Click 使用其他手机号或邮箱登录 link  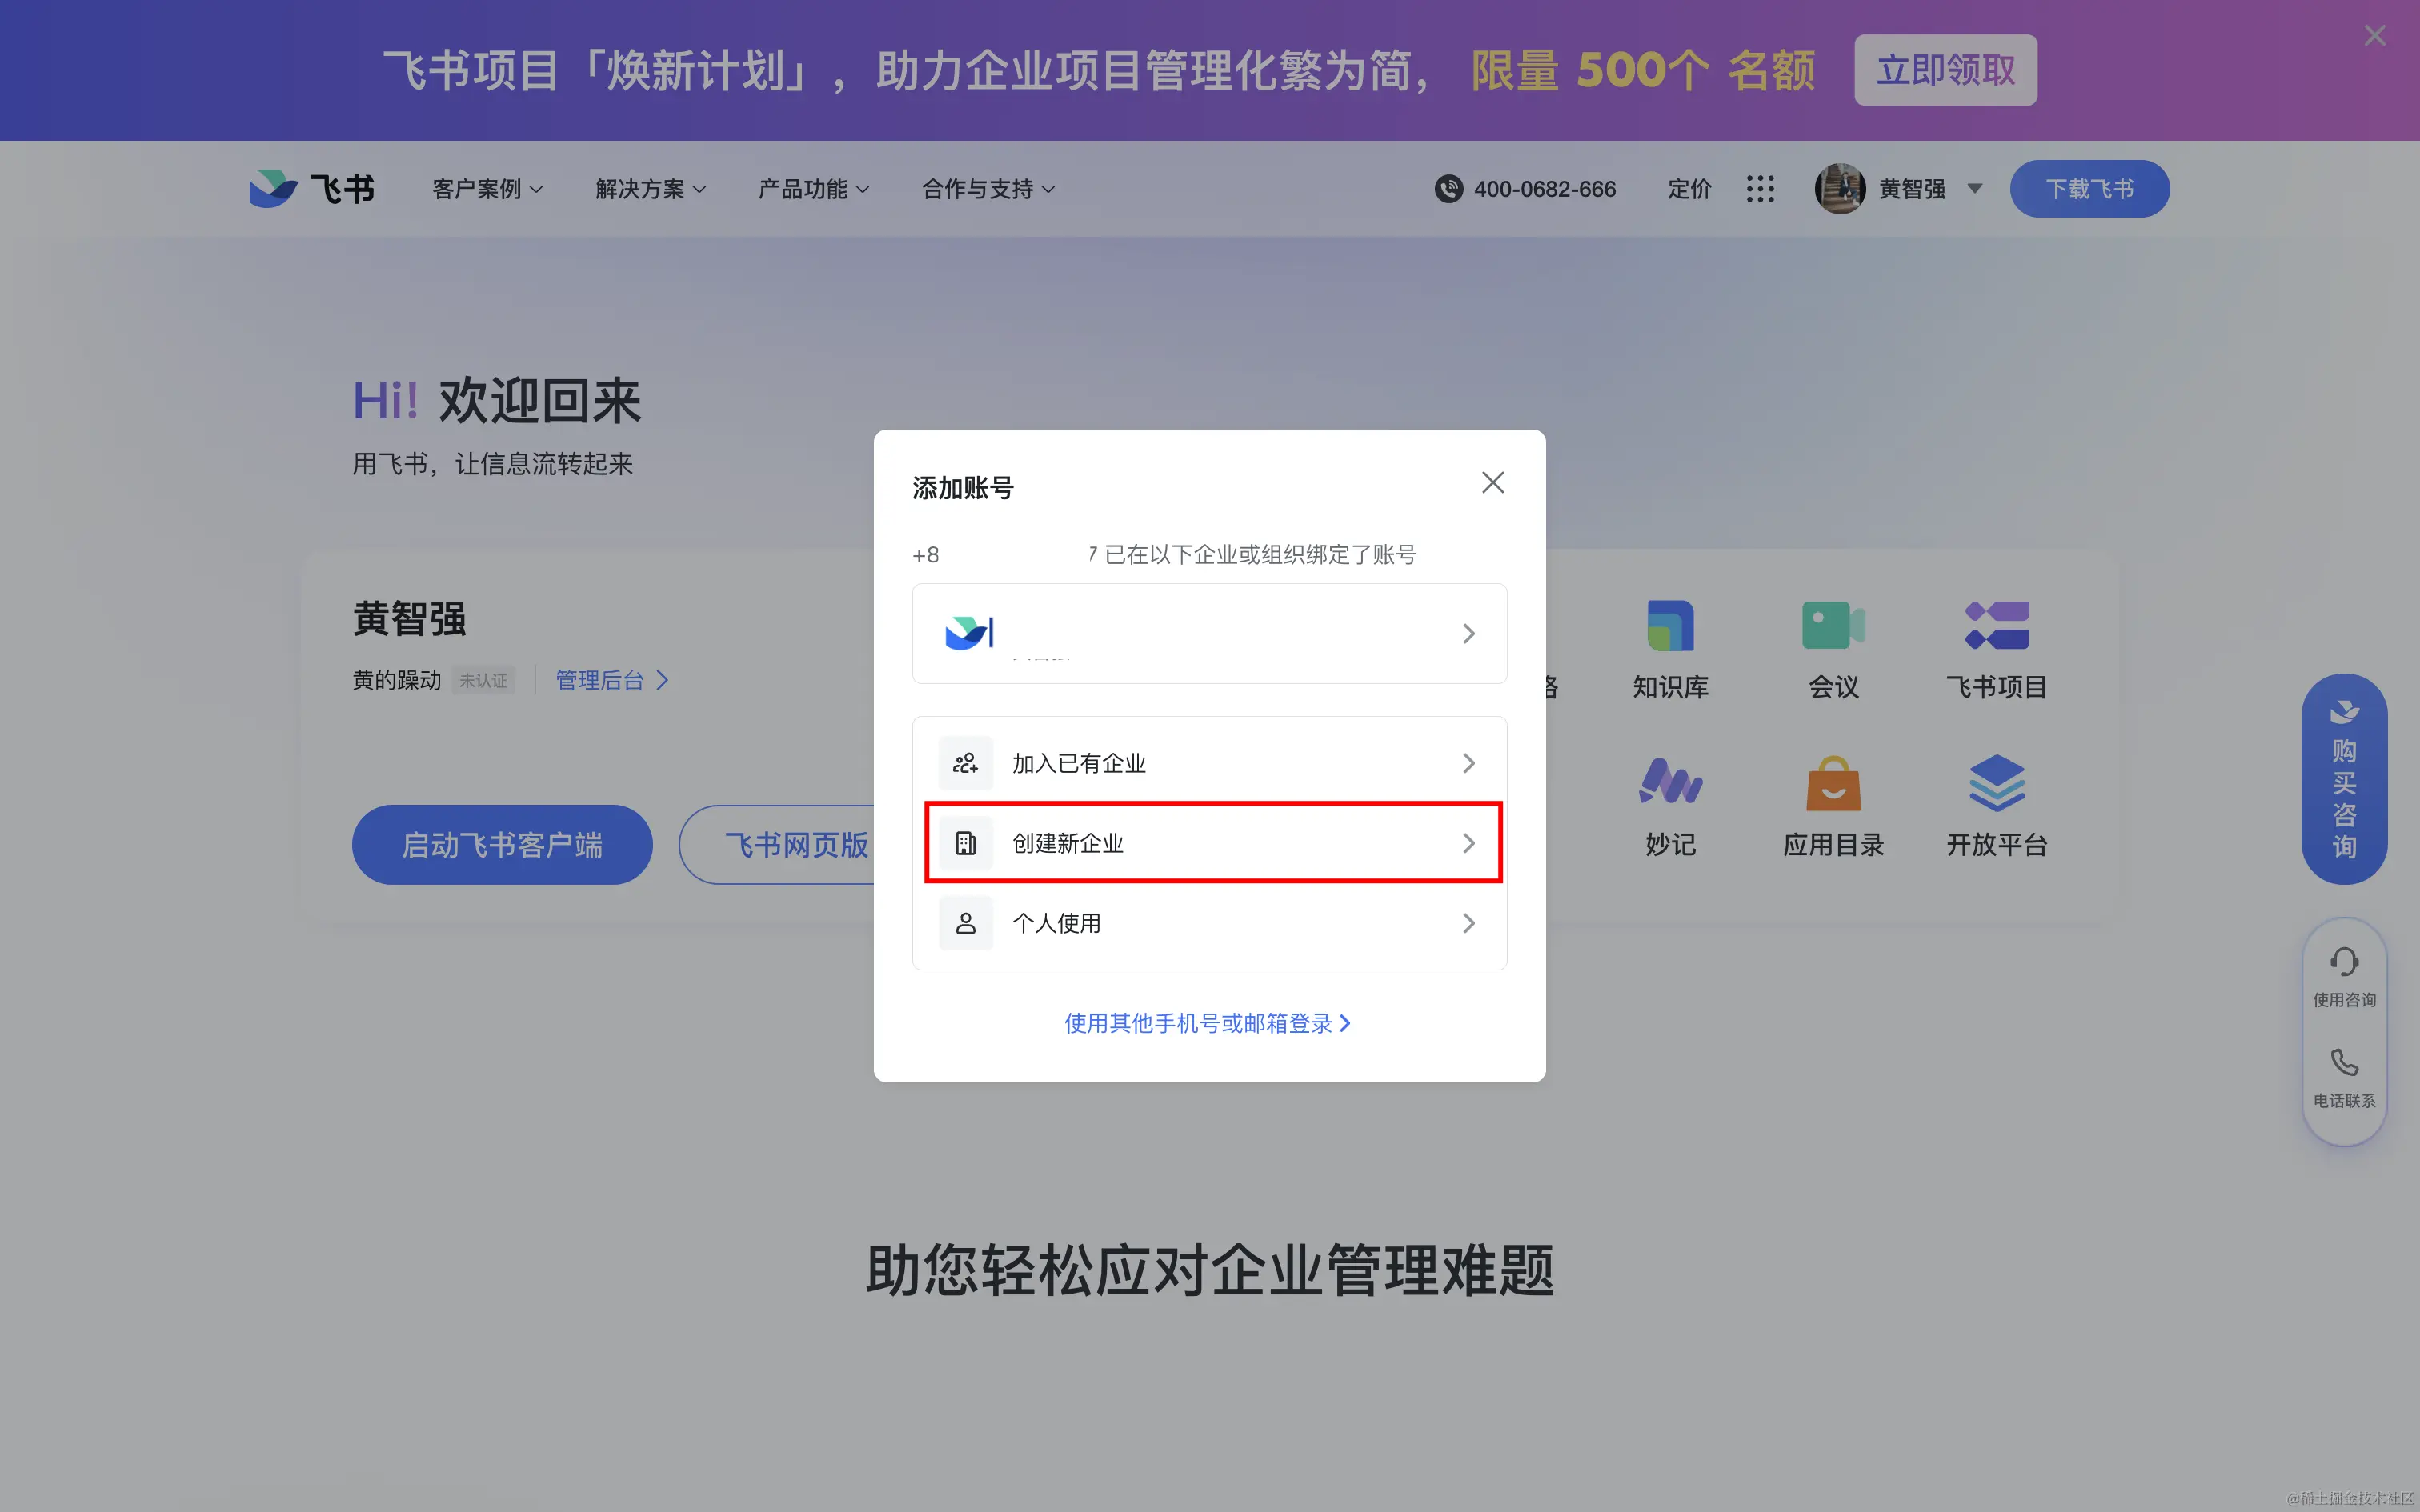1206,1023
